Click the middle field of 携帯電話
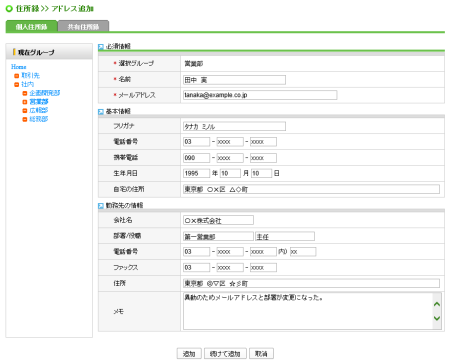Viewport: 450px width, 363px height. click(x=230, y=158)
